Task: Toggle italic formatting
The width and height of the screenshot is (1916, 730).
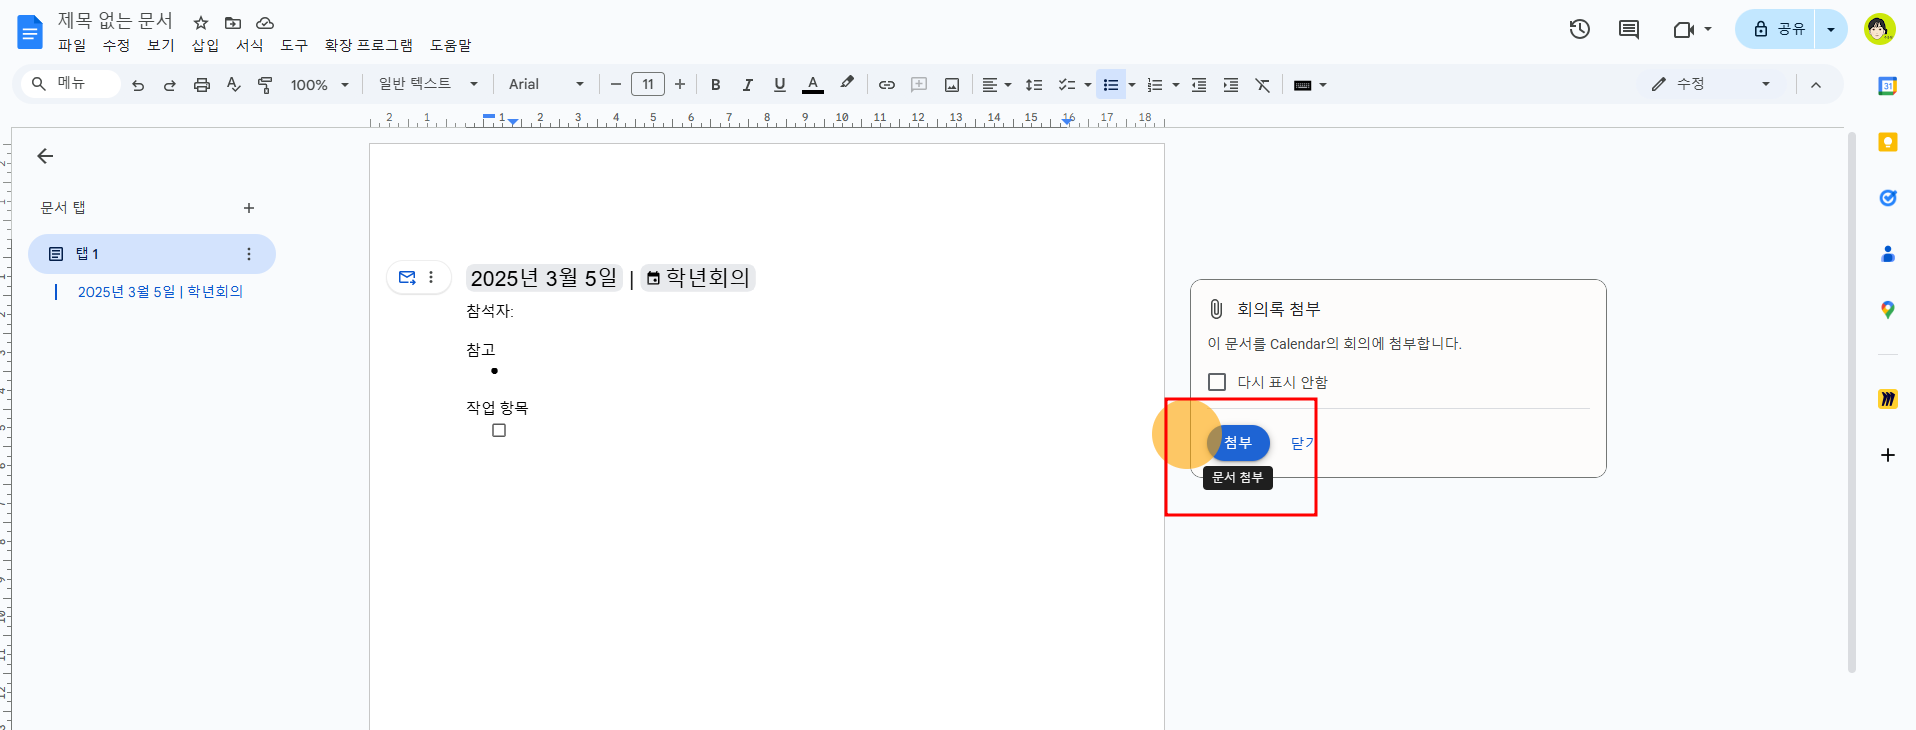Action: (x=747, y=85)
